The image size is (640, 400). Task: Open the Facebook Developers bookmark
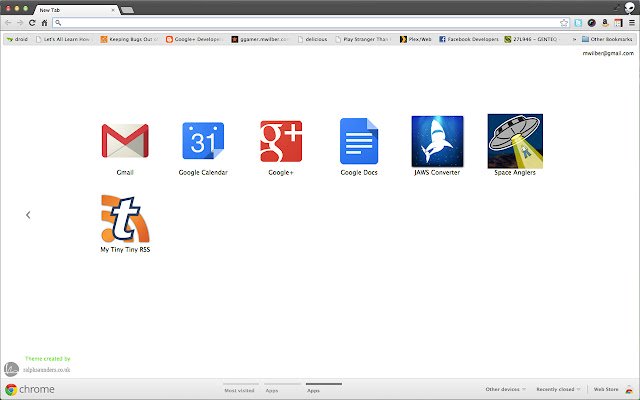pos(469,39)
